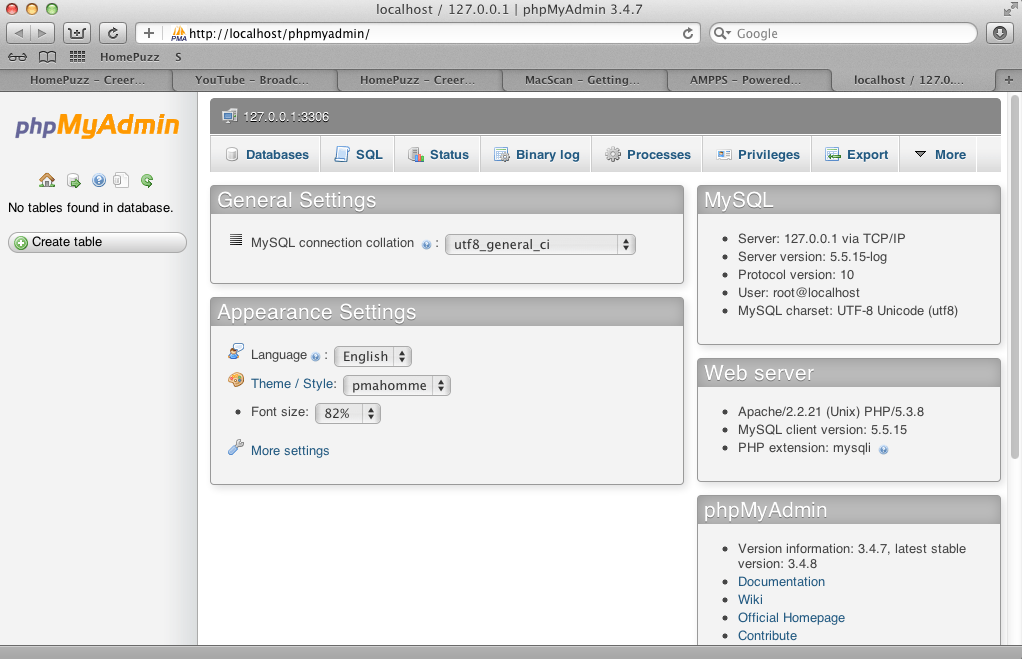Show all bookmarks via open book icon
This screenshot has width=1022, height=659.
coord(47,57)
